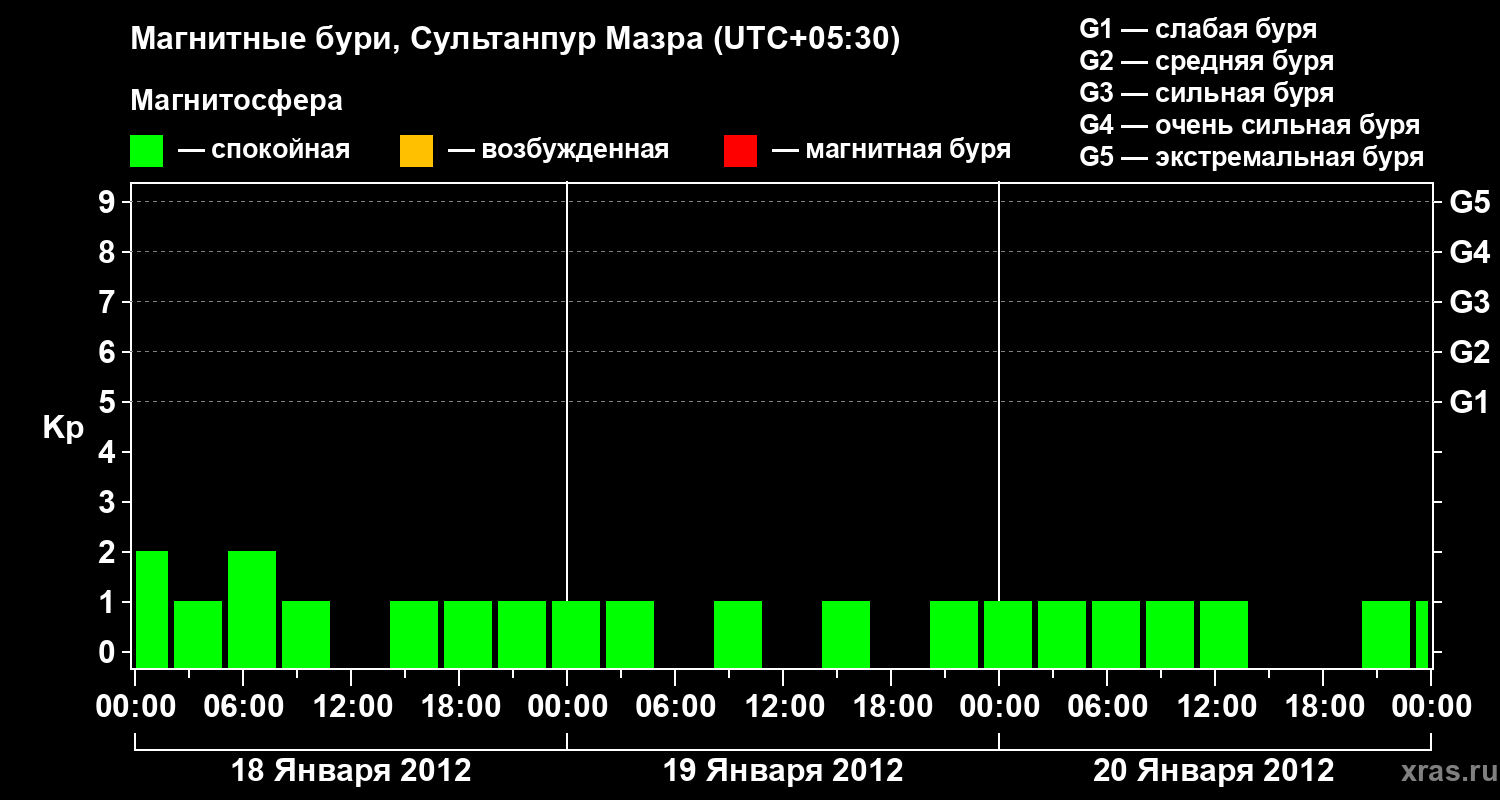Screen dimensions: 1500x800
Task: Click the Kp 1 bar near 09:00 on 19 January
Action: coord(738,634)
